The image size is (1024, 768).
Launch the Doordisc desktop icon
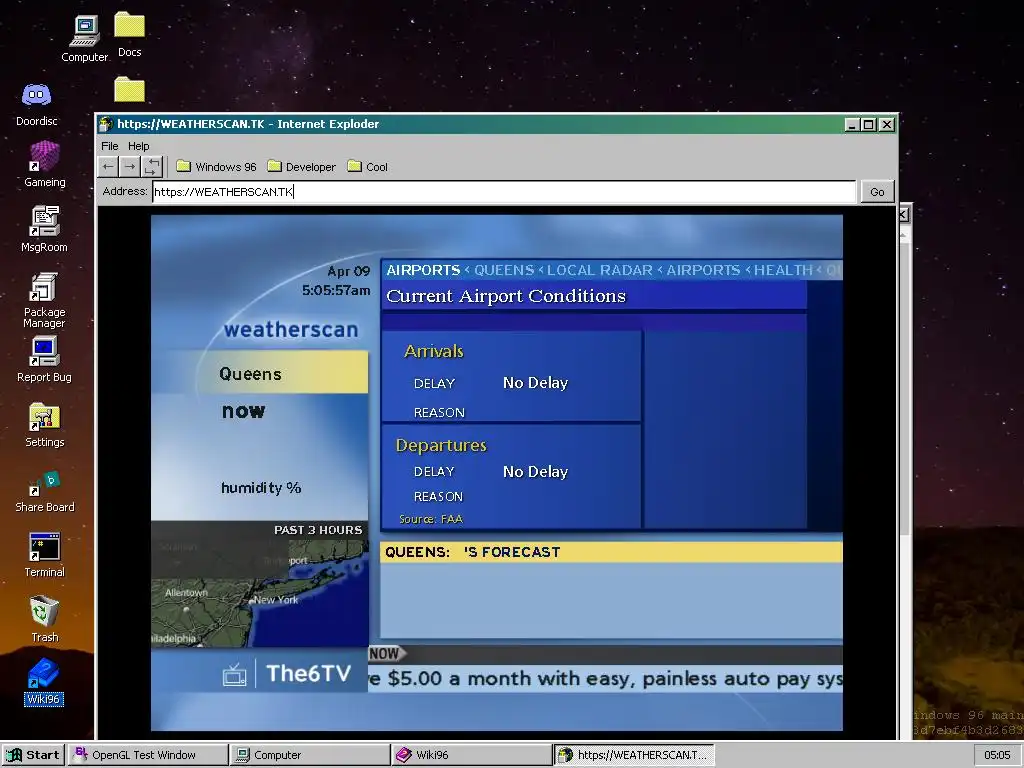pos(37,104)
